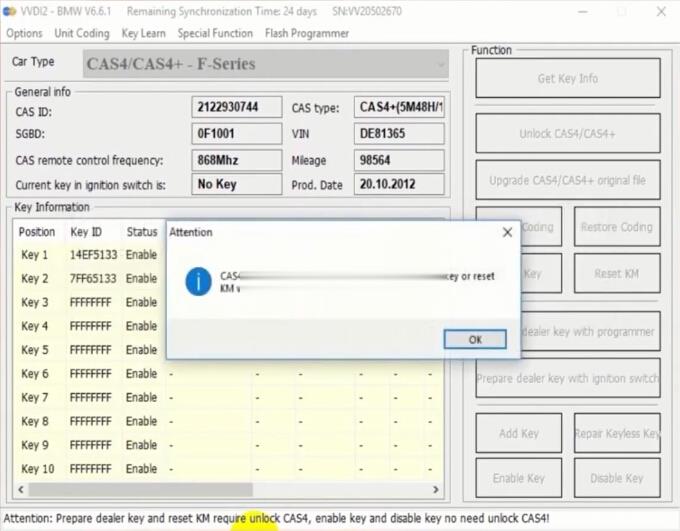This screenshot has height=531, width=680.
Task: Click the Position column header
Action: [37, 232]
